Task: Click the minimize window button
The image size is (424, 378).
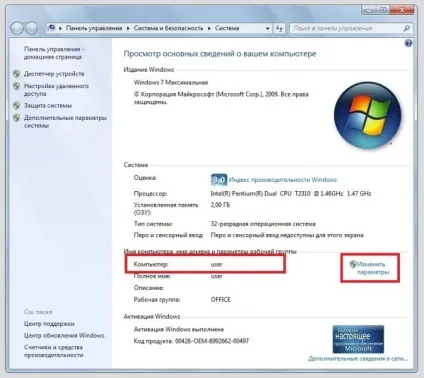Action: 368,10
